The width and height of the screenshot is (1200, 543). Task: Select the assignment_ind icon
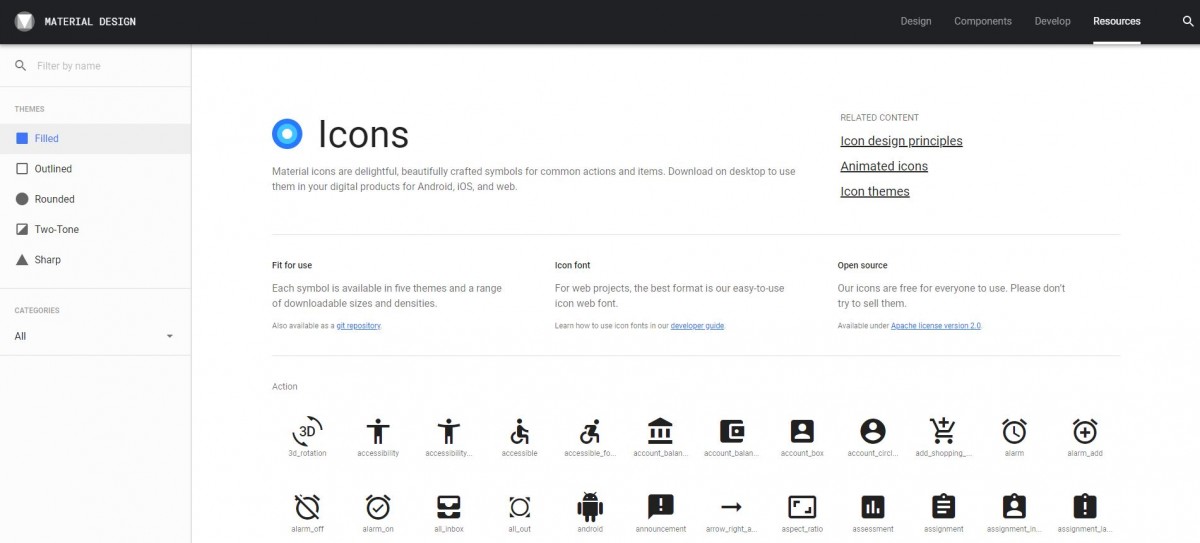coord(1014,506)
